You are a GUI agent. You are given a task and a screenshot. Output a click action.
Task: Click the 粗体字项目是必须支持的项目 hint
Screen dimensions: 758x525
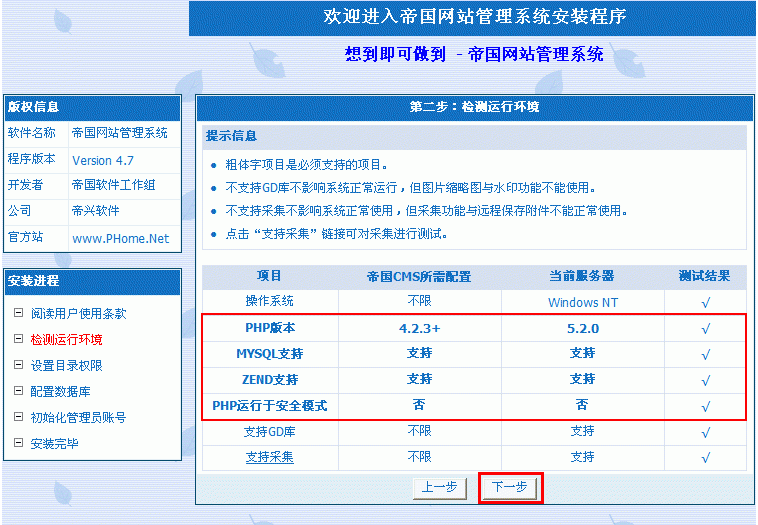pos(306,165)
